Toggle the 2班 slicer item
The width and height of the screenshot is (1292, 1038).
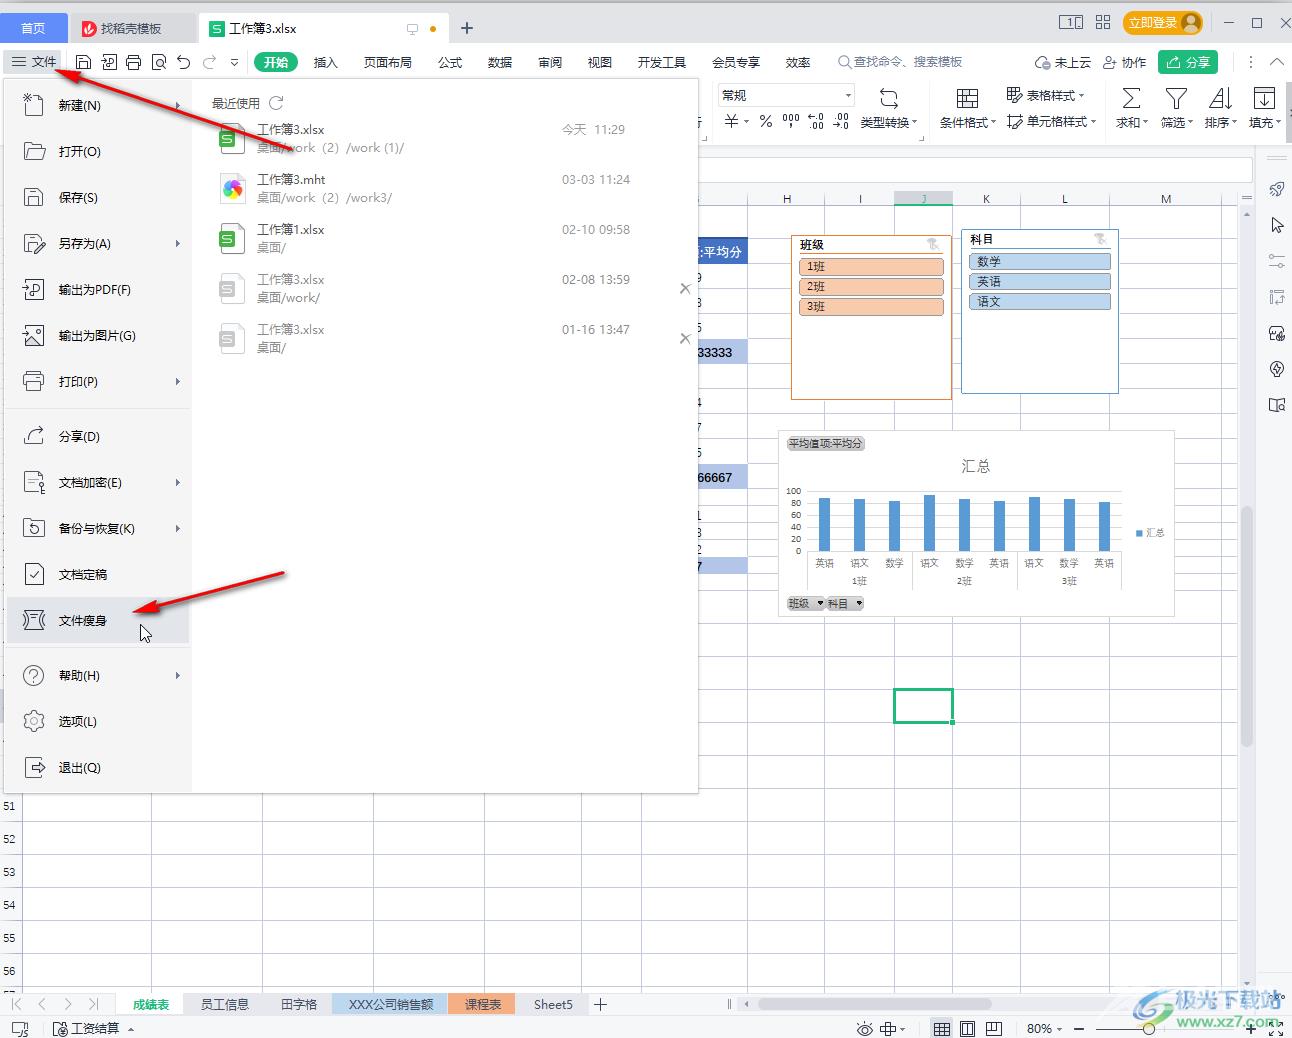point(871,287)
